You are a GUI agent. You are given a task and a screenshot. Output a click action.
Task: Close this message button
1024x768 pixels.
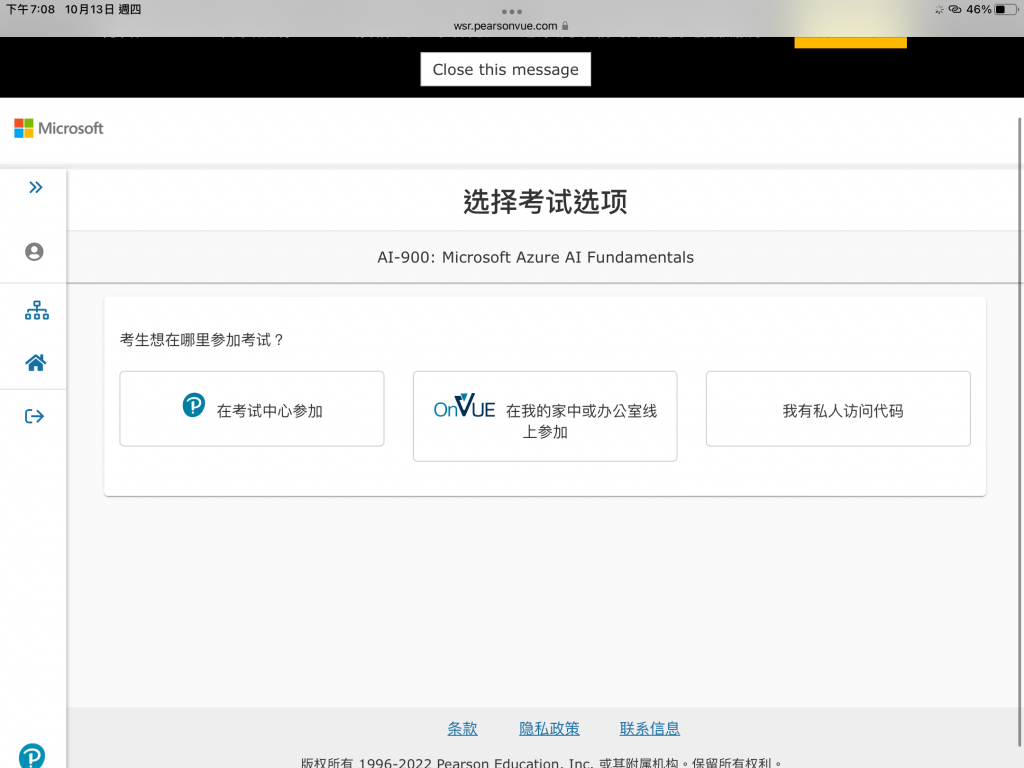click(505, 69)
